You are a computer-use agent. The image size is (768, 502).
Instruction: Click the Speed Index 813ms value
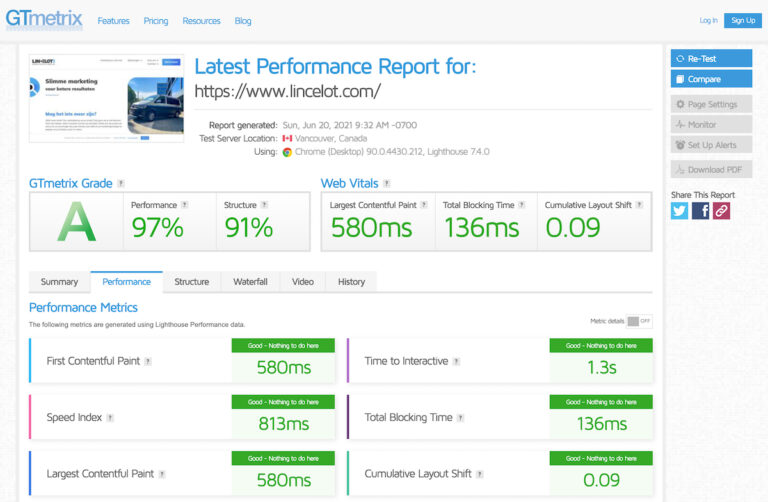point(284,424)
